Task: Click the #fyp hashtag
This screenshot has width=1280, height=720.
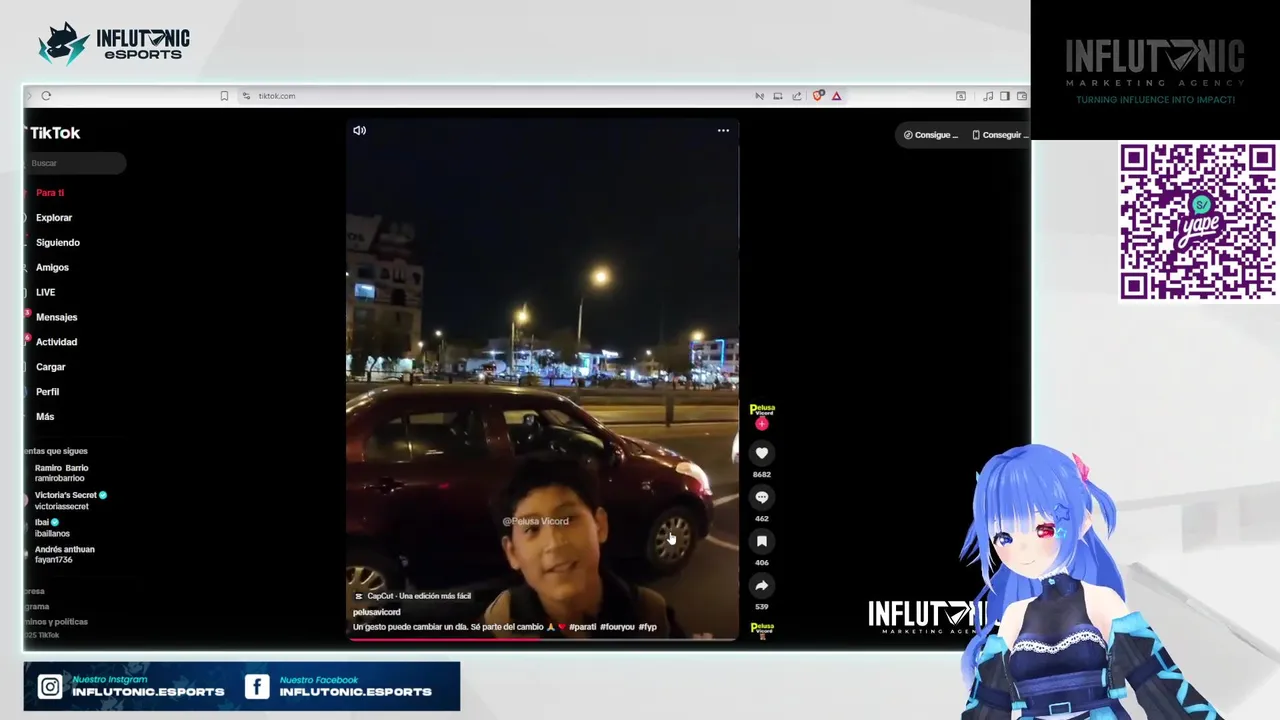Action: [x=647, y=627]
